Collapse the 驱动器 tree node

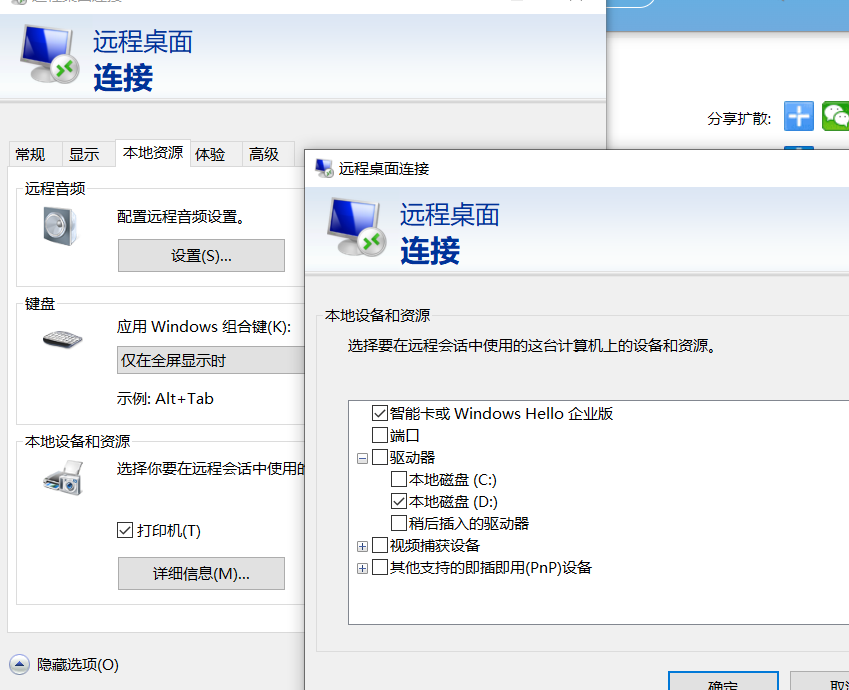(x=362, y=458)
